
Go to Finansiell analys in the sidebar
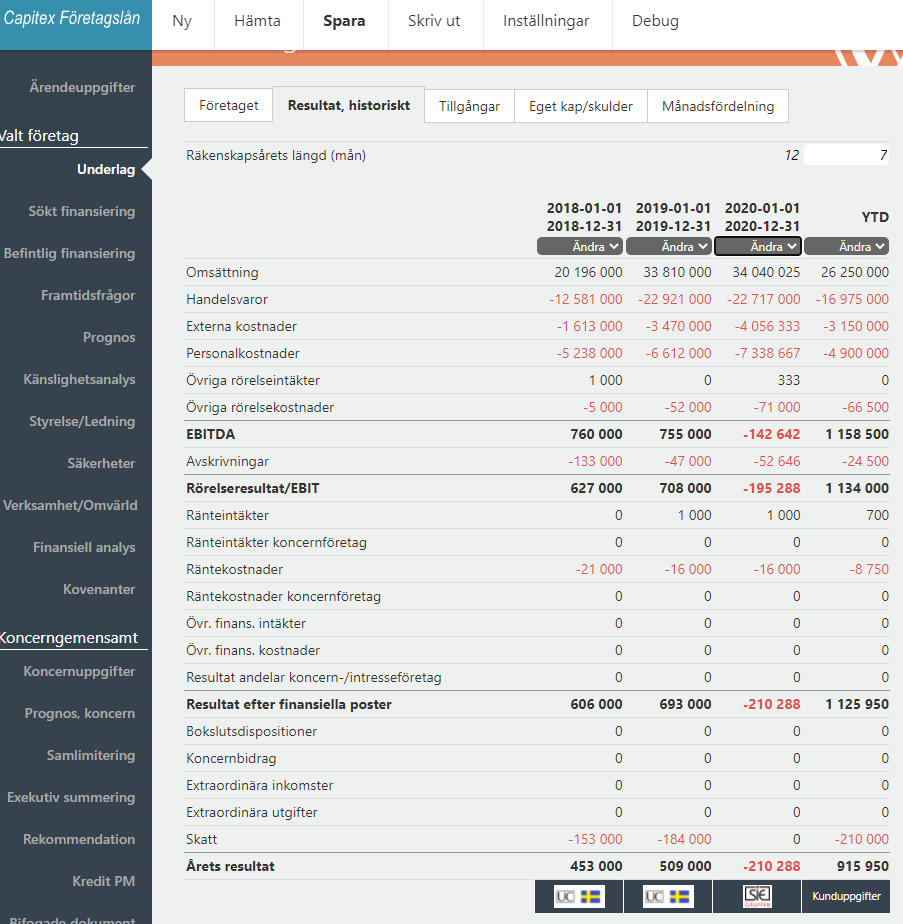[x=84, y=547]
